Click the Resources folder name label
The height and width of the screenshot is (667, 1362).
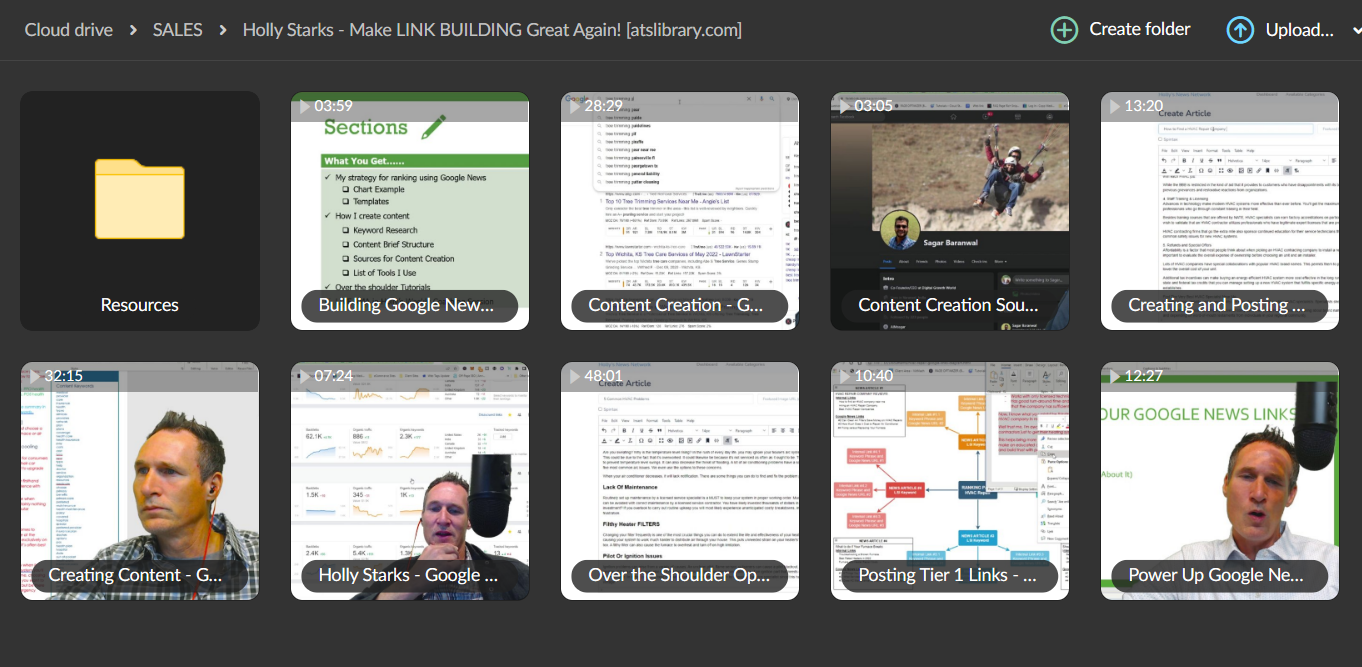(x=140, y=305)
